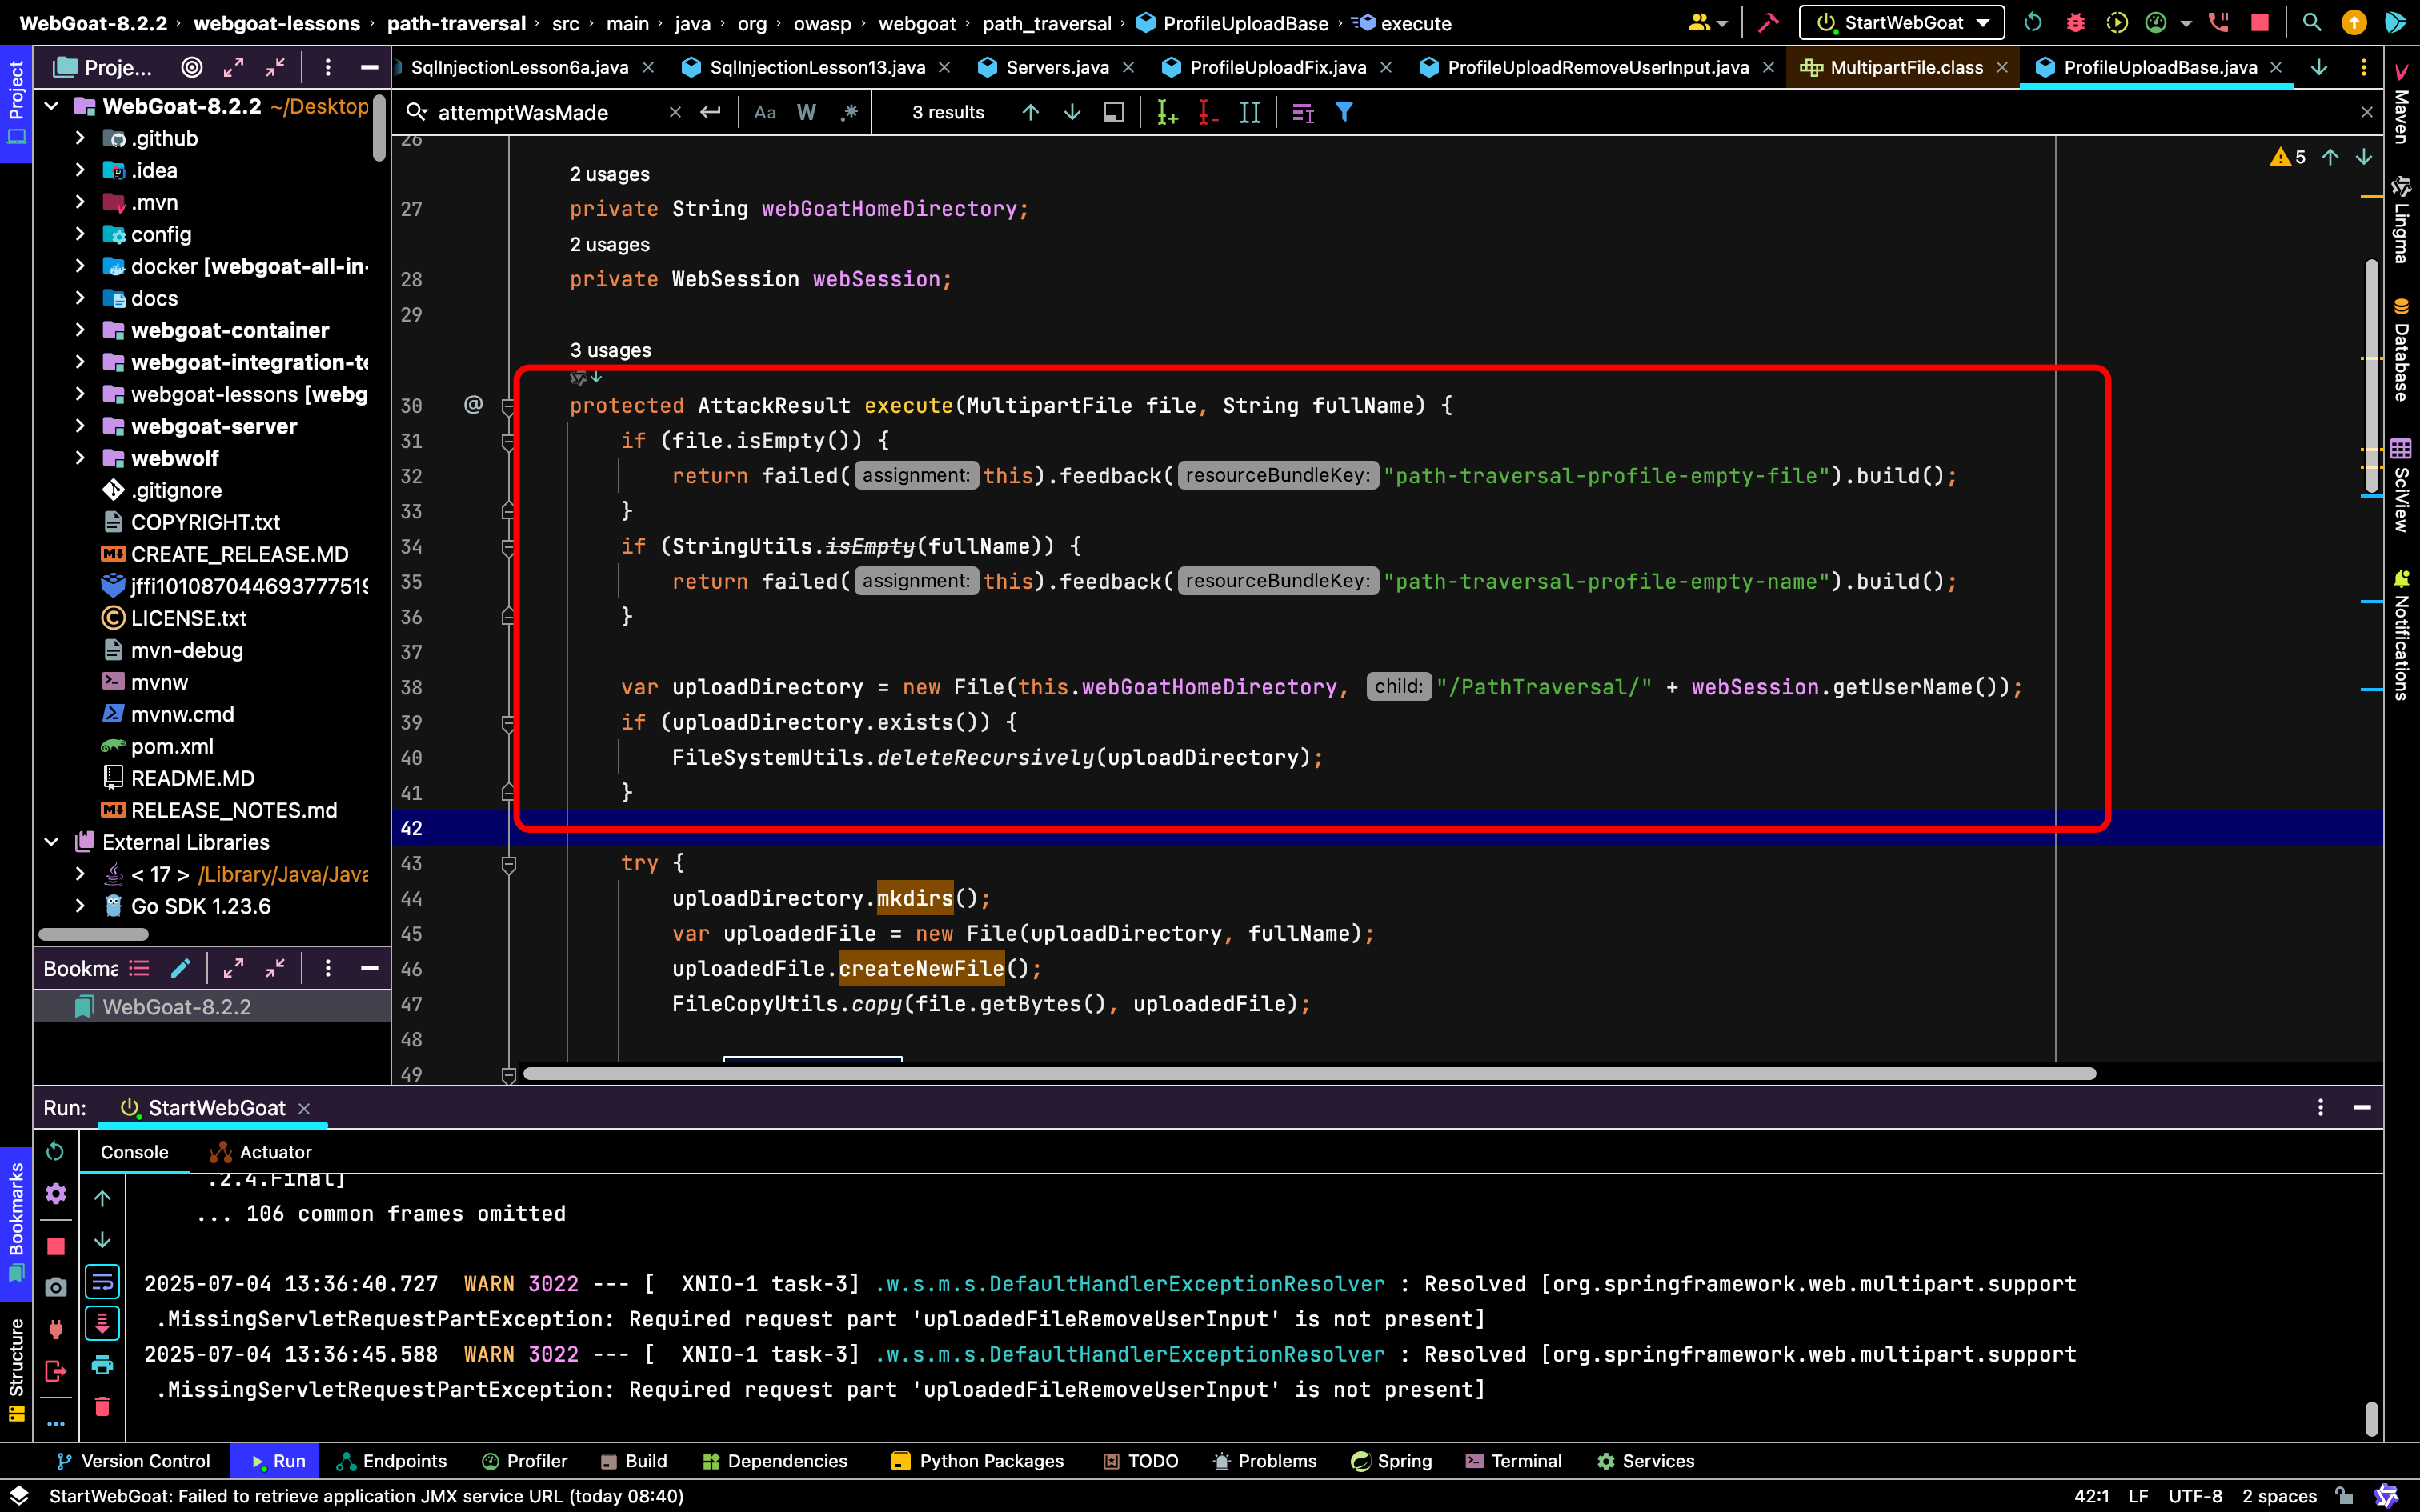Image resolution: width=2420 pixels, height=1512 pixels.
Task: Collapse the WebGoat-8.2.2 project root
Action: [51, 106]
